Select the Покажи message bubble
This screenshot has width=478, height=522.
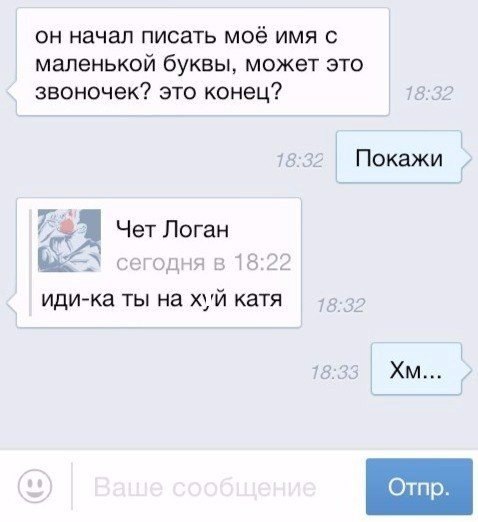point(399,157)
